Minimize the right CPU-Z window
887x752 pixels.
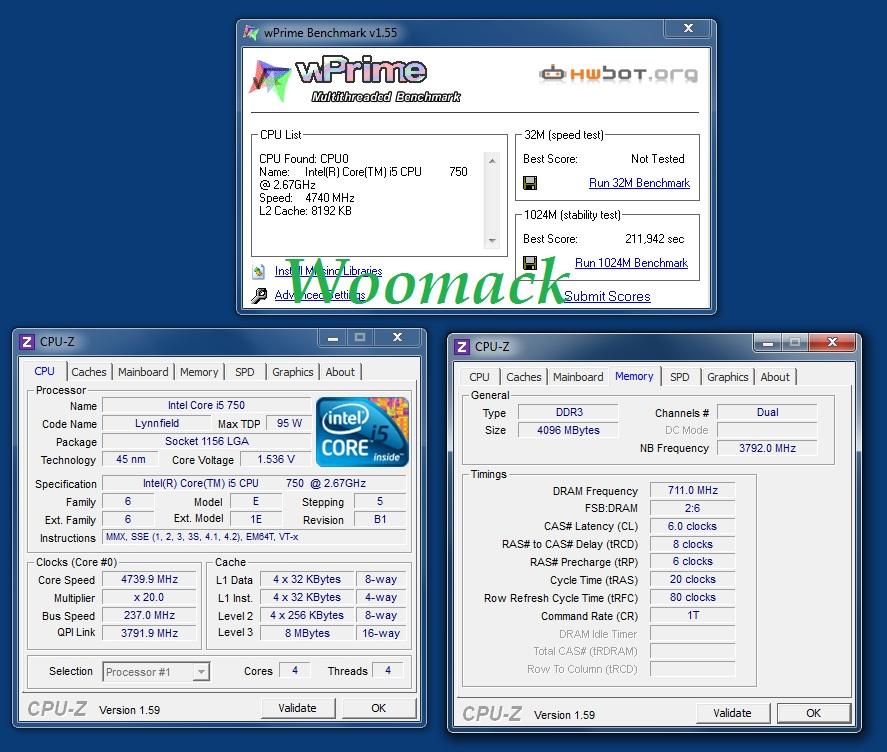[768, 343]
